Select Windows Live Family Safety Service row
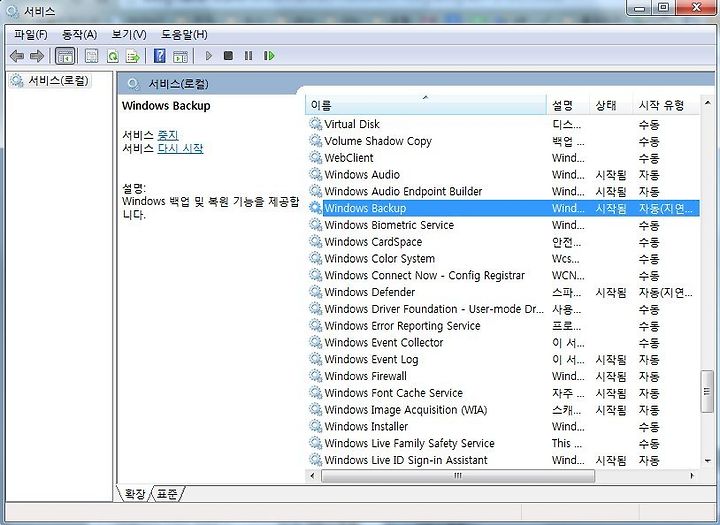 coord(503,443)
